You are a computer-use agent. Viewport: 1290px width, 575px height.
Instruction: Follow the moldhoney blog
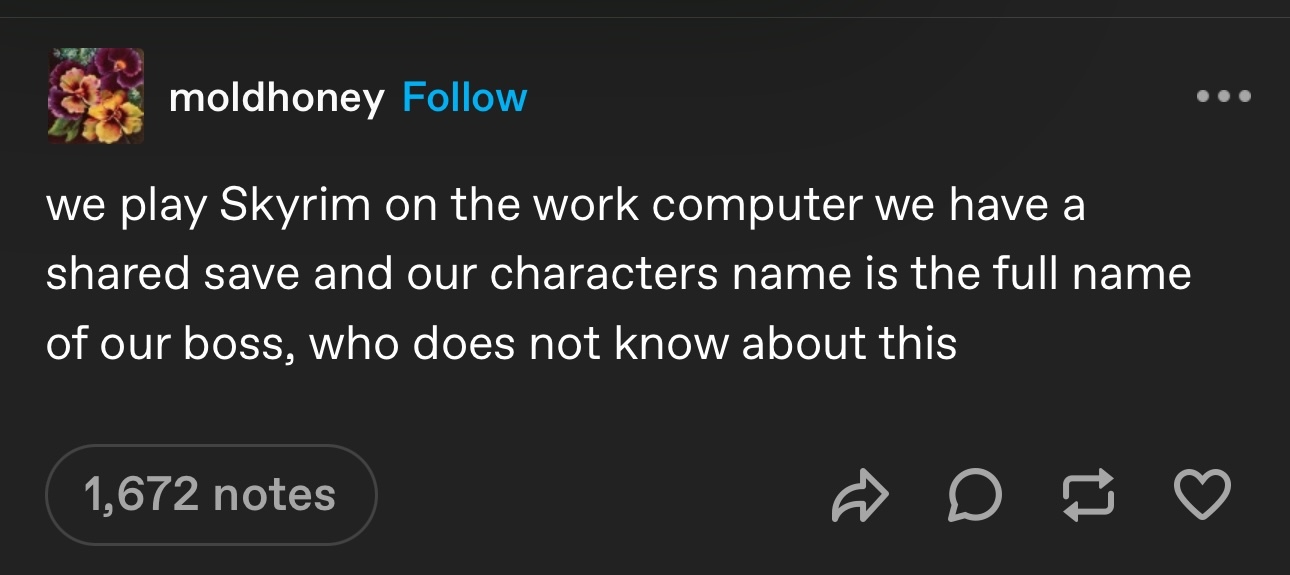coord(464,98)
